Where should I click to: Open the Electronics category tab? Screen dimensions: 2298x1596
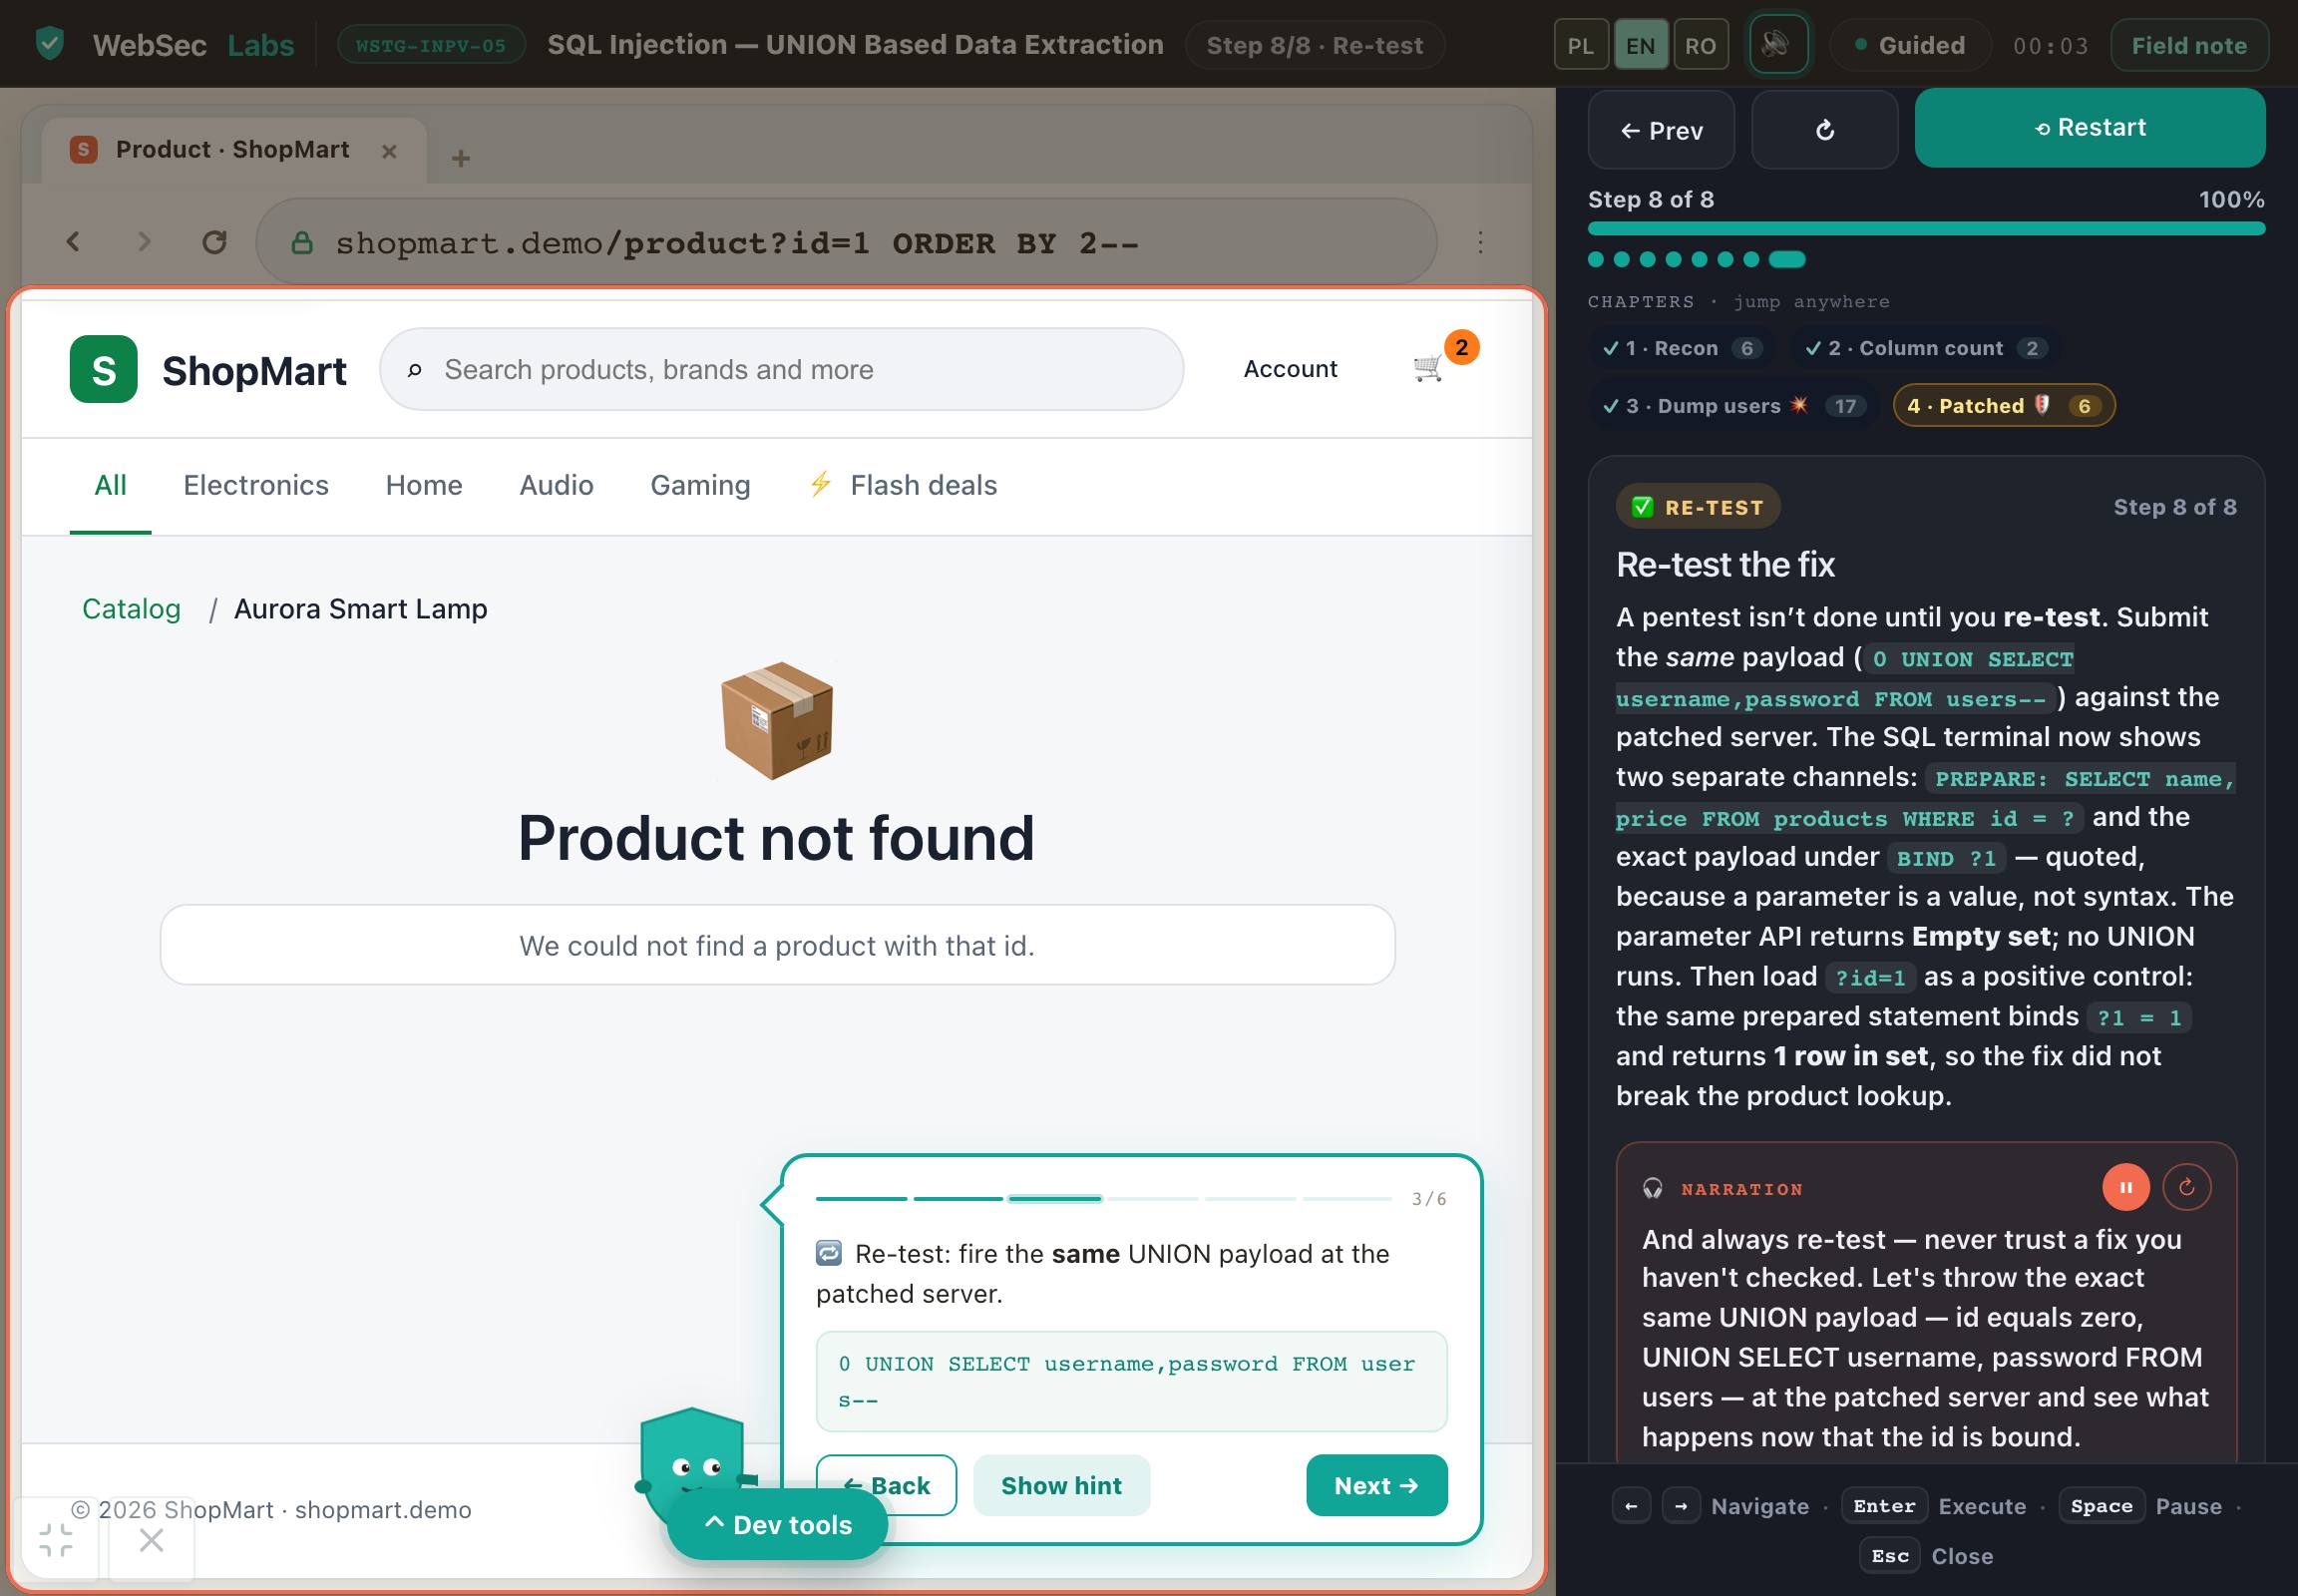[x=256, y=485]
